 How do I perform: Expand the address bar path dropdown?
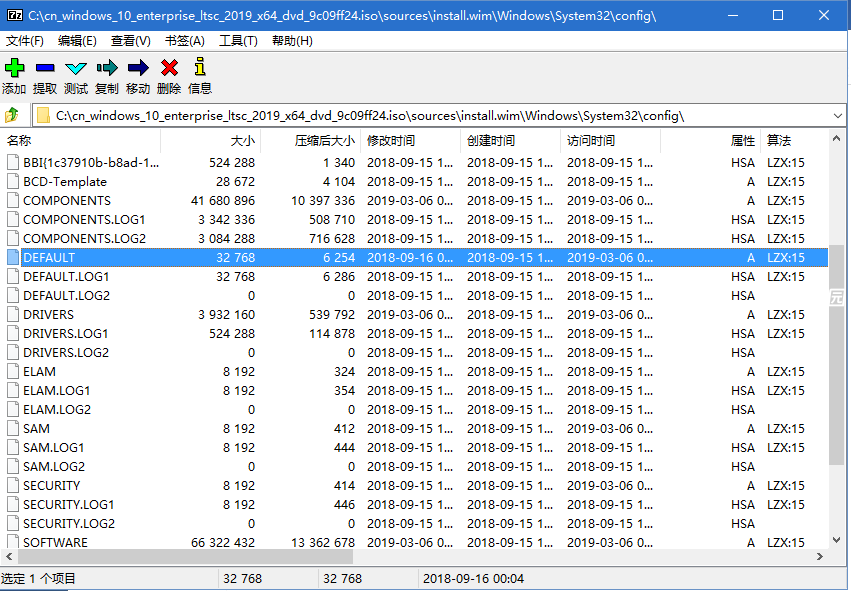pos(837,116)
